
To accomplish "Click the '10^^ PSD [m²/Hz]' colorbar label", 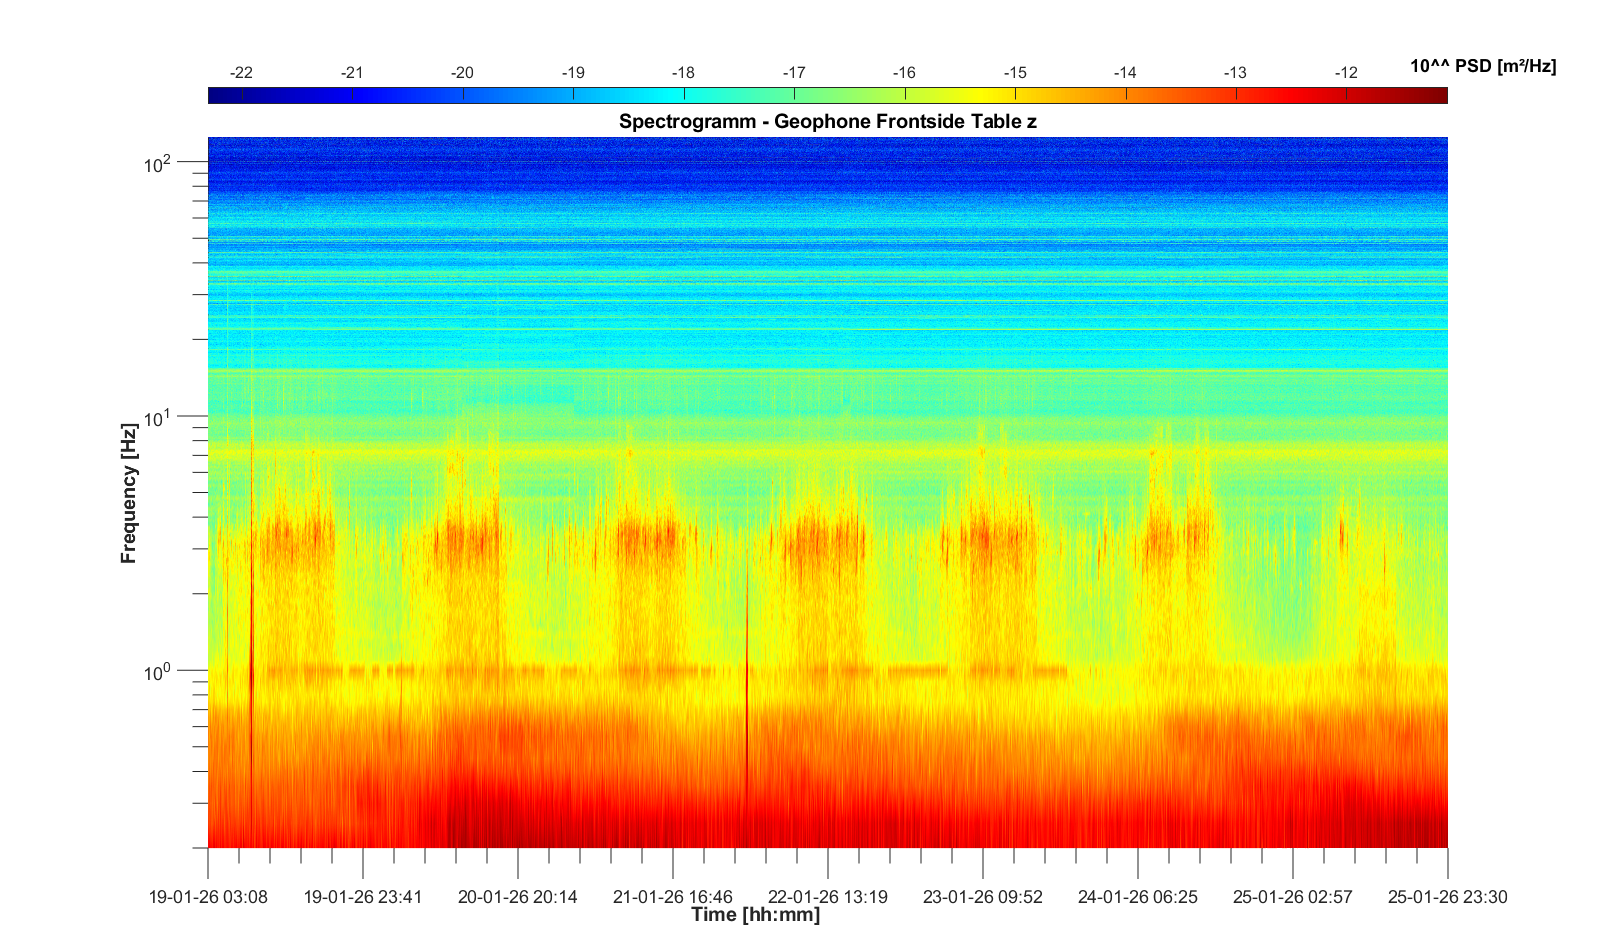I will click(x=1482, y=67).
